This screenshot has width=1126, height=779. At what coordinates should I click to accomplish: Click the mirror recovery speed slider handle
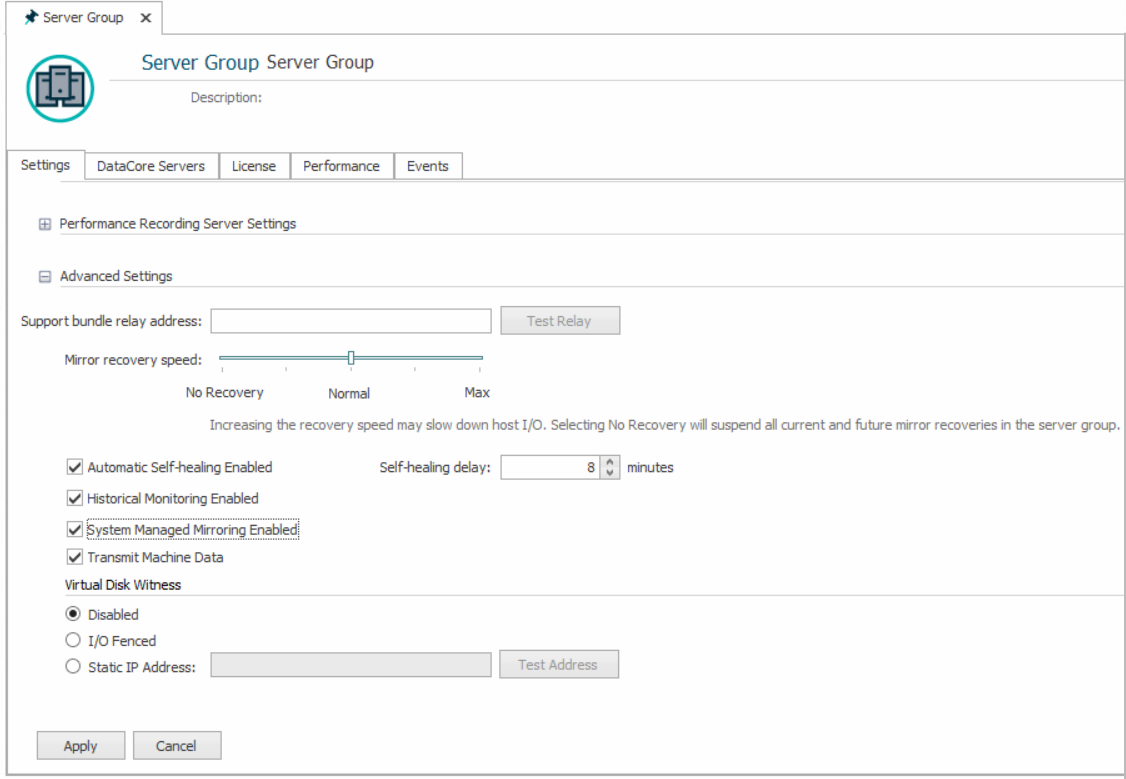click(351, 358)
